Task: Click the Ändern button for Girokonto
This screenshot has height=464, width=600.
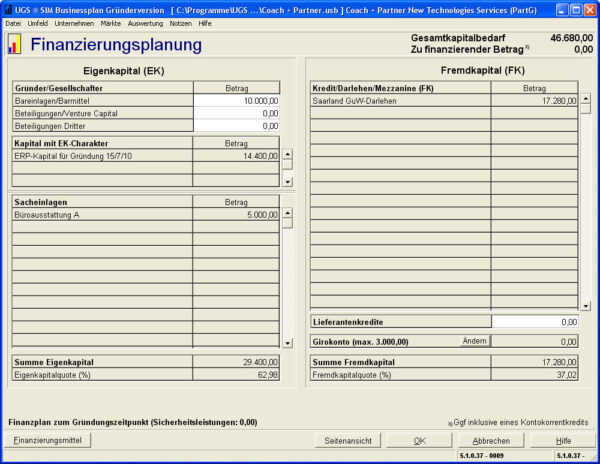Action: 474,341
